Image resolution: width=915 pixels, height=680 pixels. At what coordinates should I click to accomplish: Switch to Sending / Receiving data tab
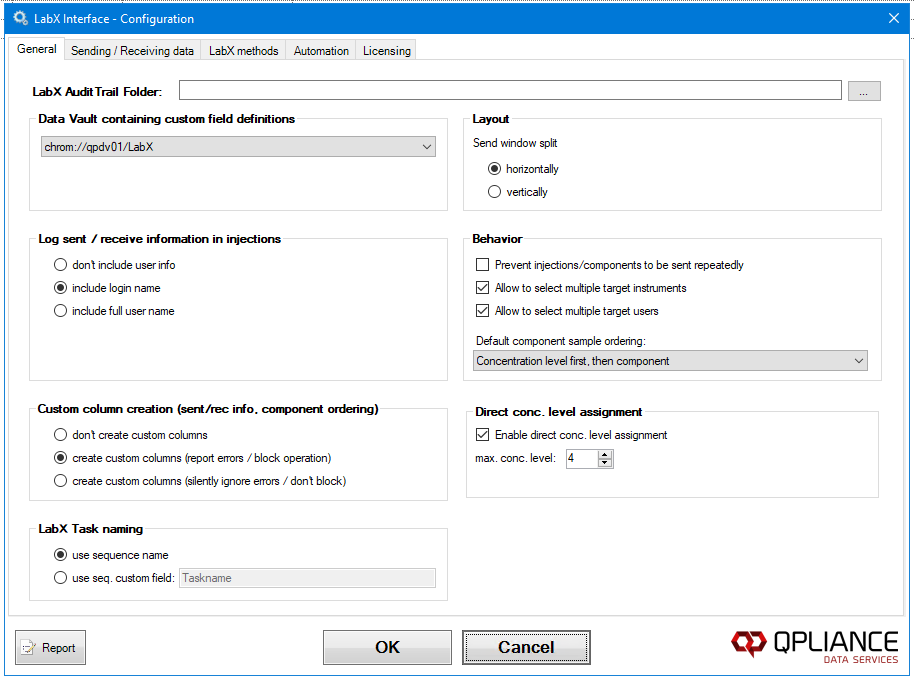pos(132,51)
